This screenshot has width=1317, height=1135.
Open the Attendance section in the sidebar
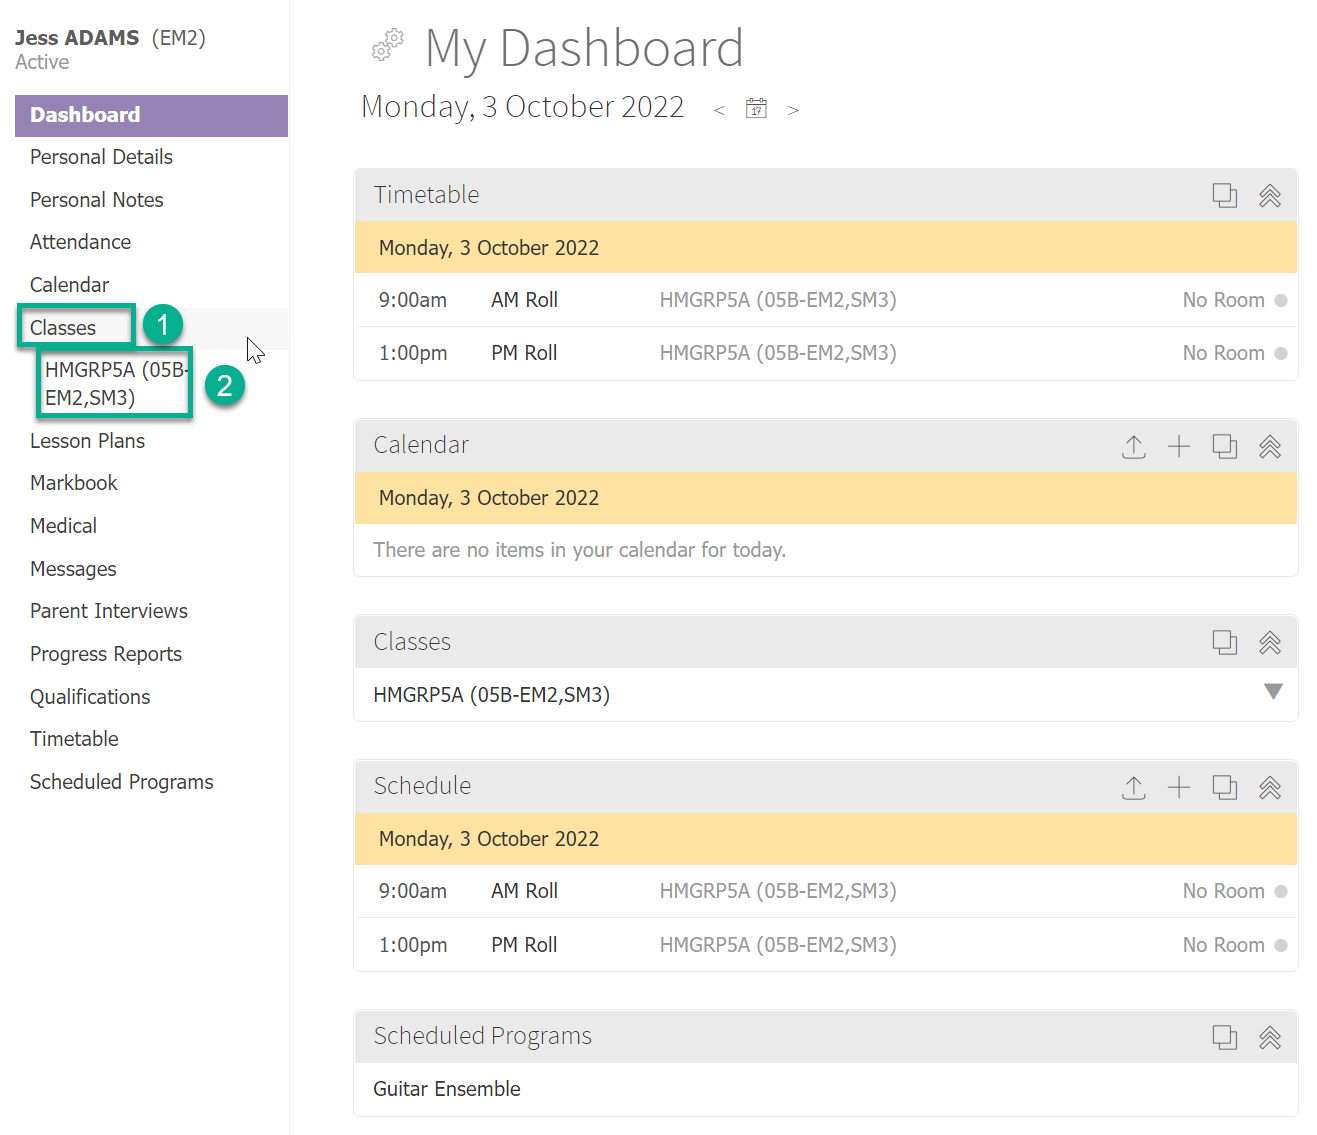(80, 241)
